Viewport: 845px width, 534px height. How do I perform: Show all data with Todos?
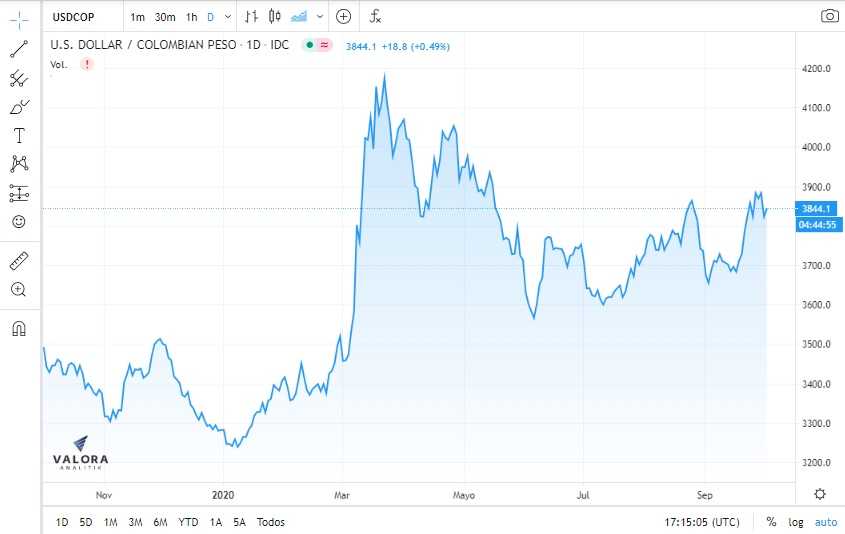(271, 522)
